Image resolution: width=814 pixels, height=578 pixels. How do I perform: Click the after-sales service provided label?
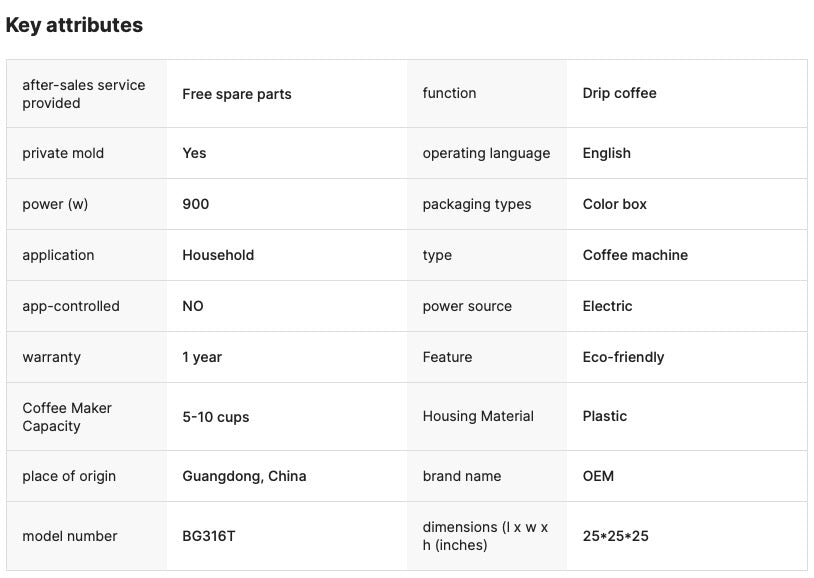tap(84, 94)
